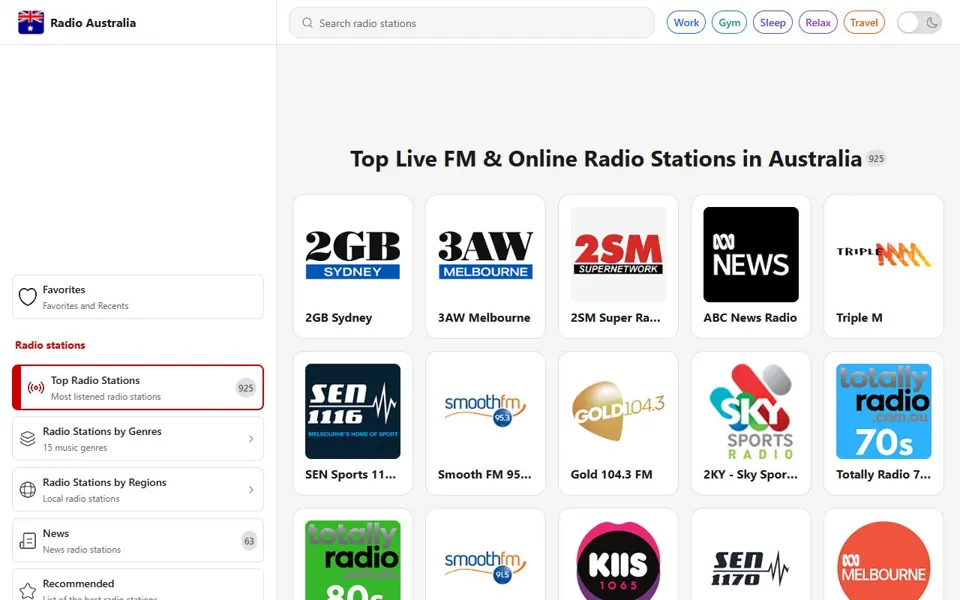The image size is (960, 600).
Task: Click the genres layers stack icon
Action: pyautogui.click(x=28, y=438)
